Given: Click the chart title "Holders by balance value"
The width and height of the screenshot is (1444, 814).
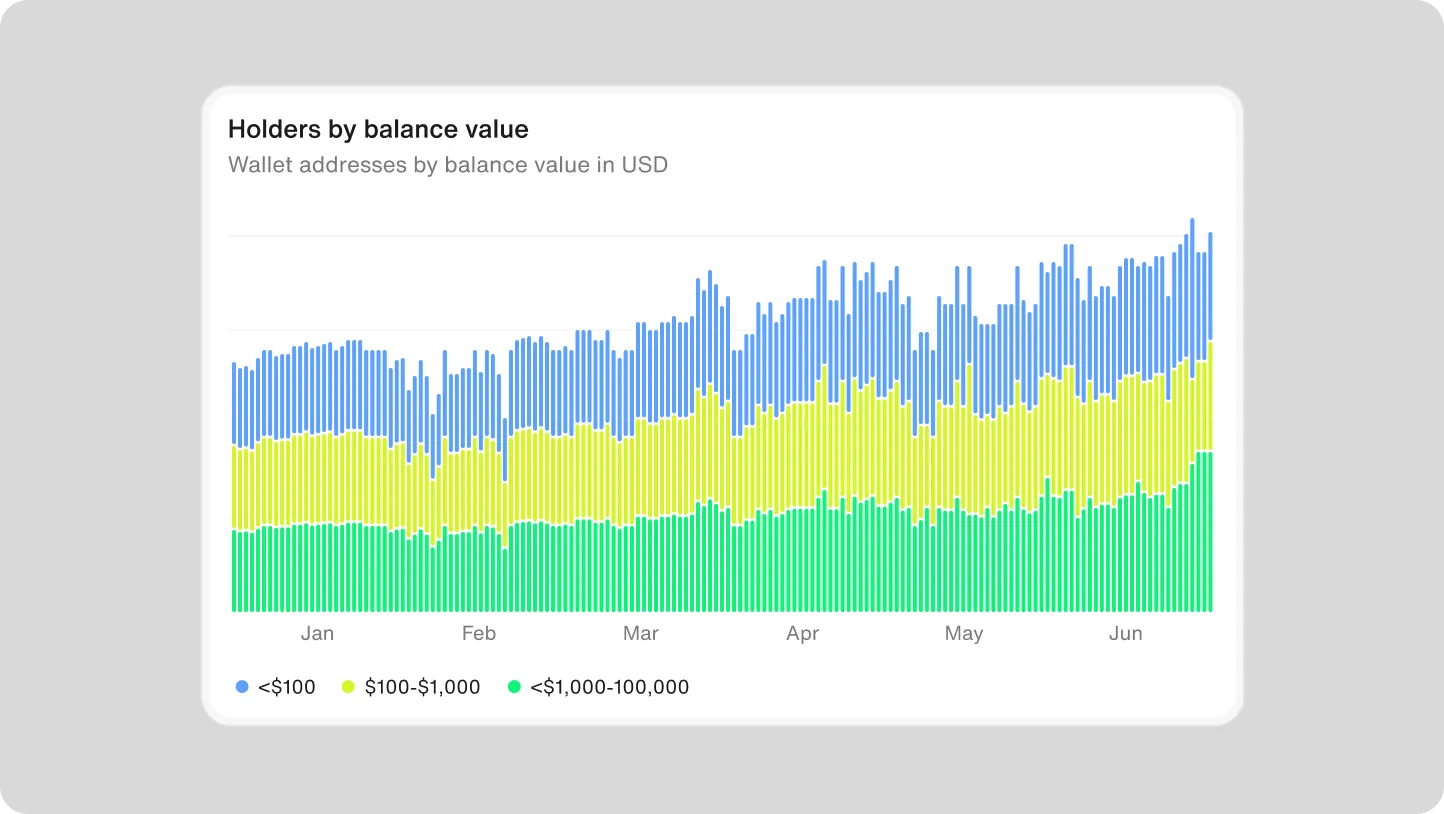Looking at the screenshot, I should pos(378,129).
